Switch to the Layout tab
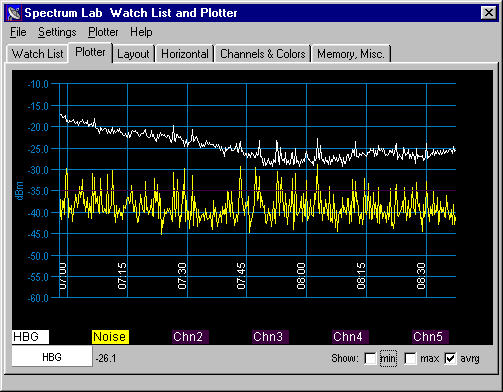The height and width of the screenshot is (392, 503). click(x=133, y=54)
